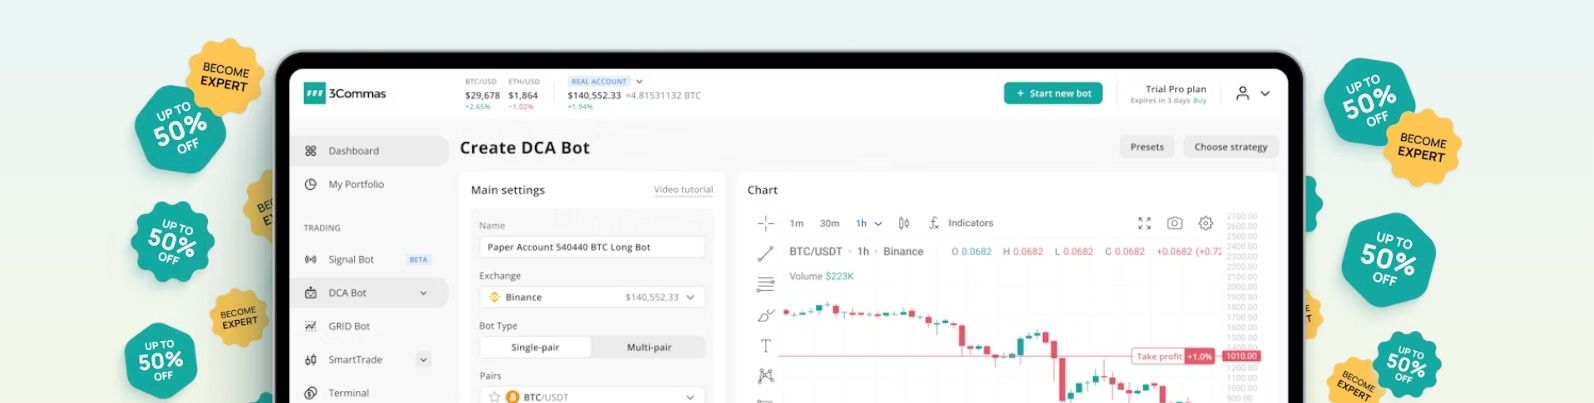Open the Binance exchange dropdown
1594x403 pixels.
[x=592, y=297]
